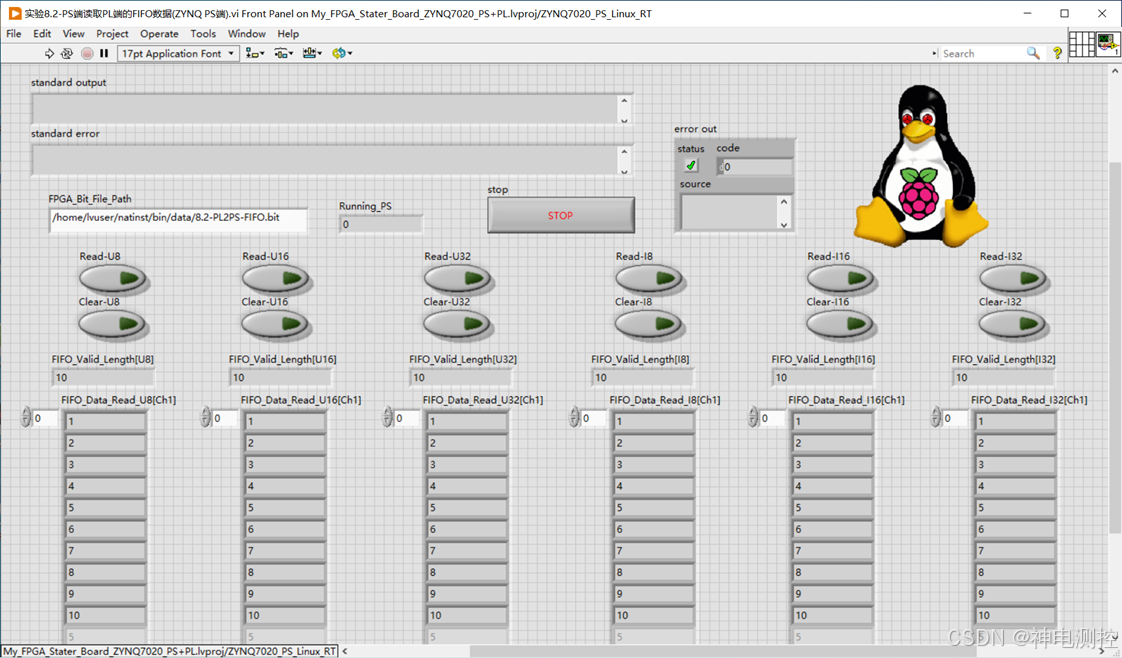1122x658 pixels.
Task: Open the Context Help question mark icon
Action: point(1057,53)
